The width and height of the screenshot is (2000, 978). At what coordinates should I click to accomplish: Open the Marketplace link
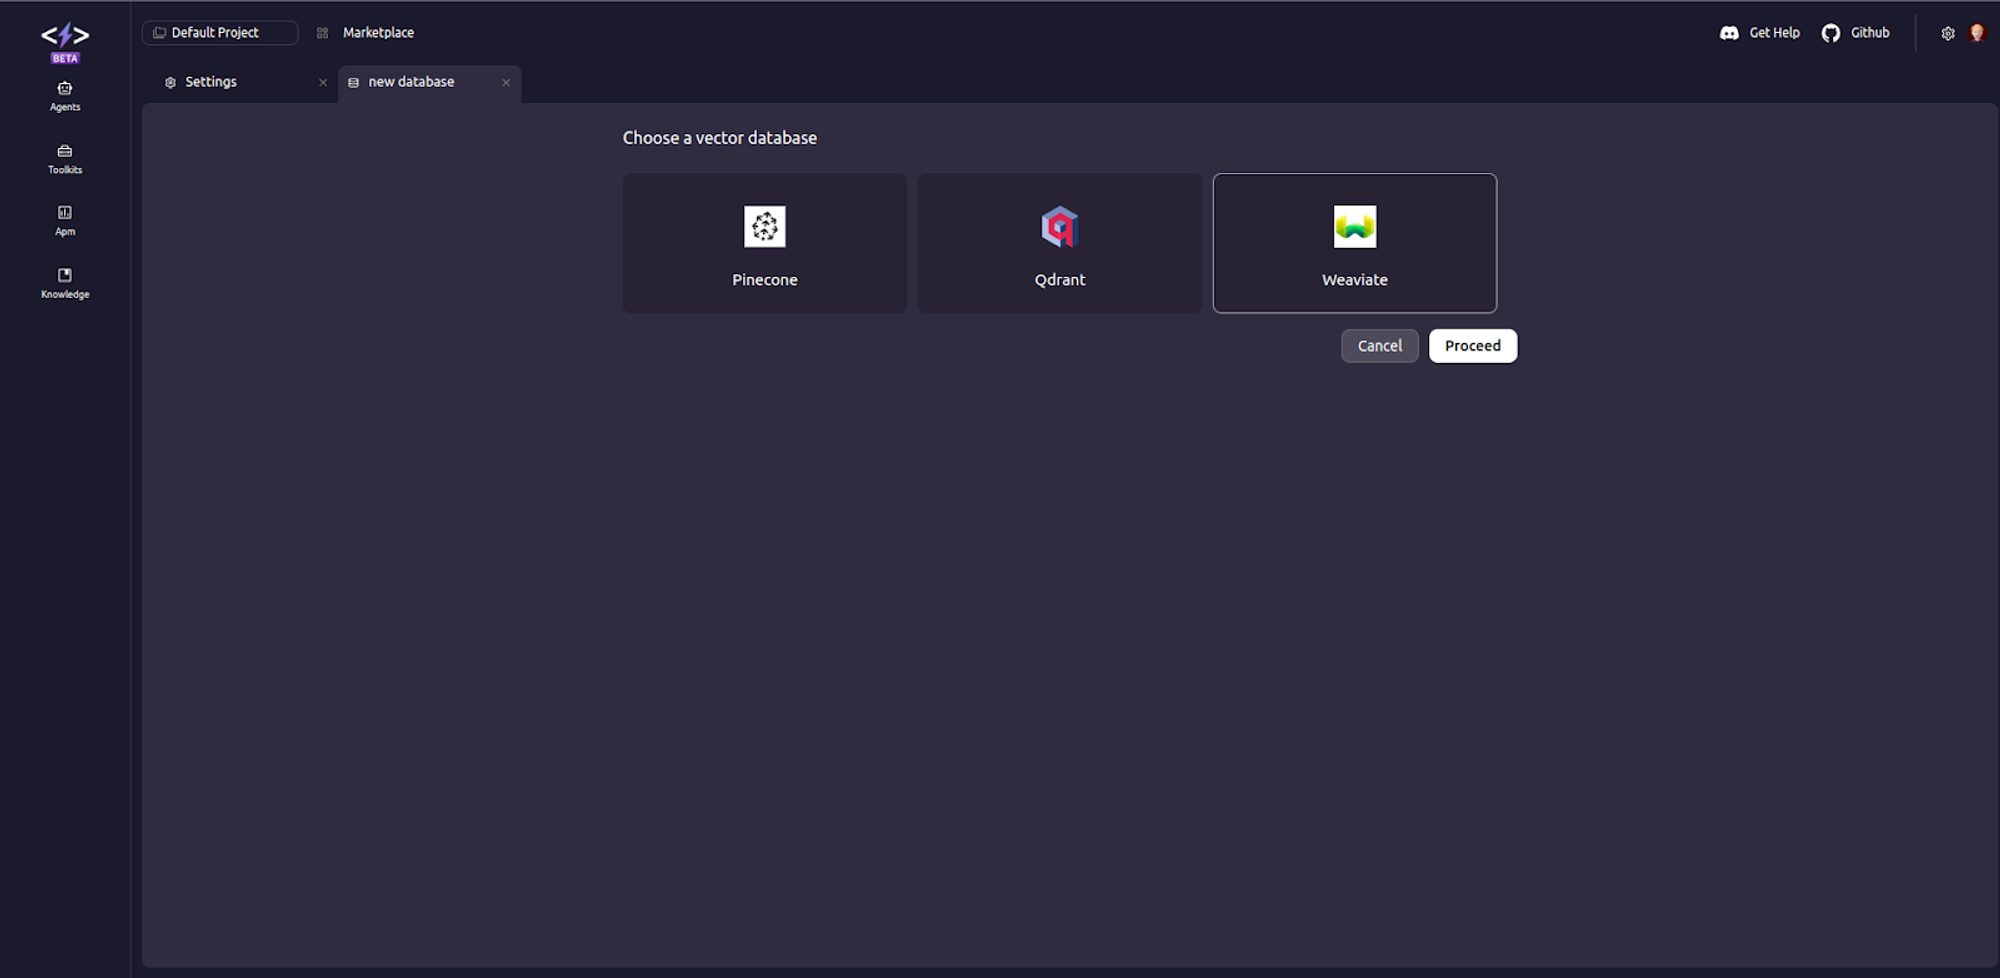[x=377, y=33]
